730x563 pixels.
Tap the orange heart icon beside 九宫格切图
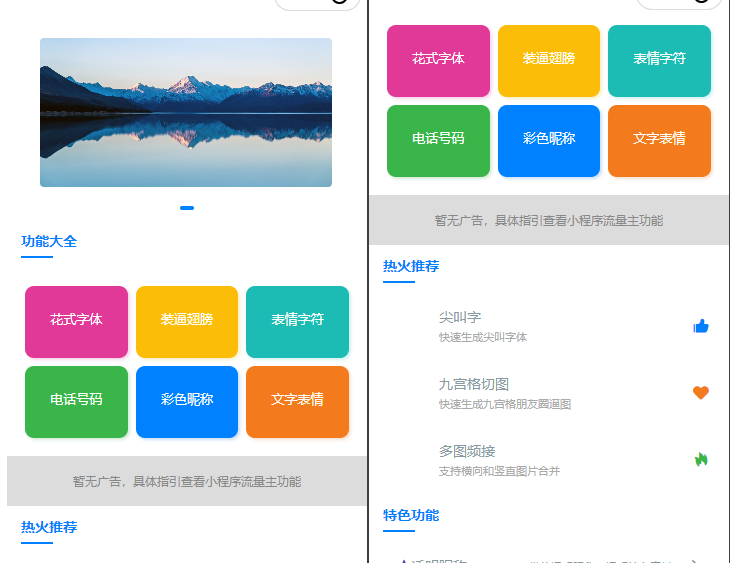click(701, 393)
